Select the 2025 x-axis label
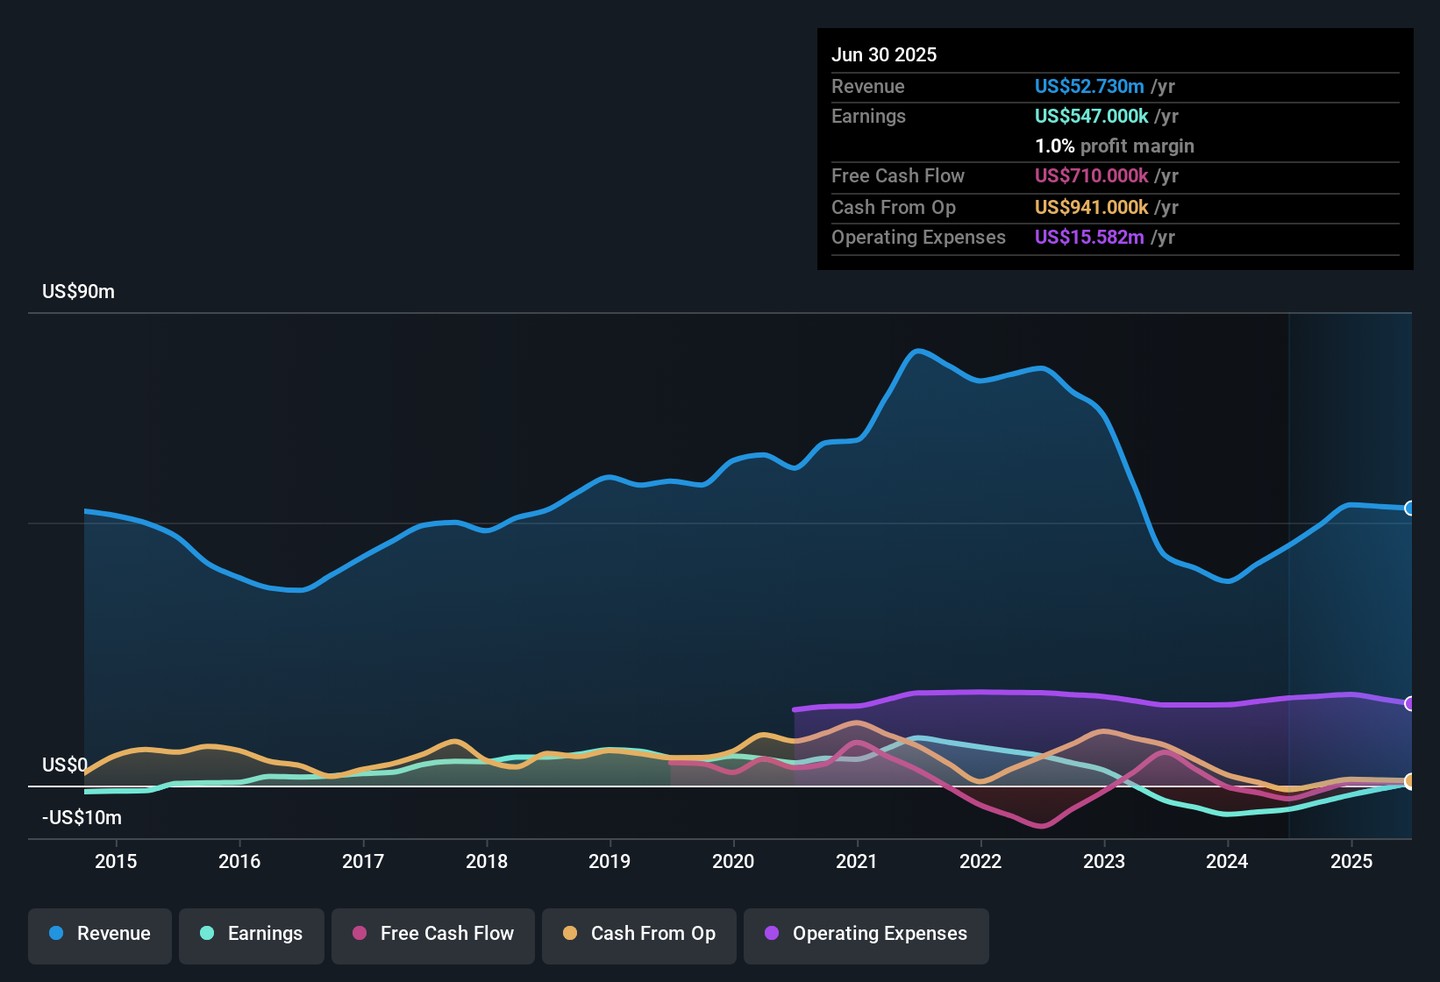The height and width of the screenshot is (982, 1440). 1351,862
